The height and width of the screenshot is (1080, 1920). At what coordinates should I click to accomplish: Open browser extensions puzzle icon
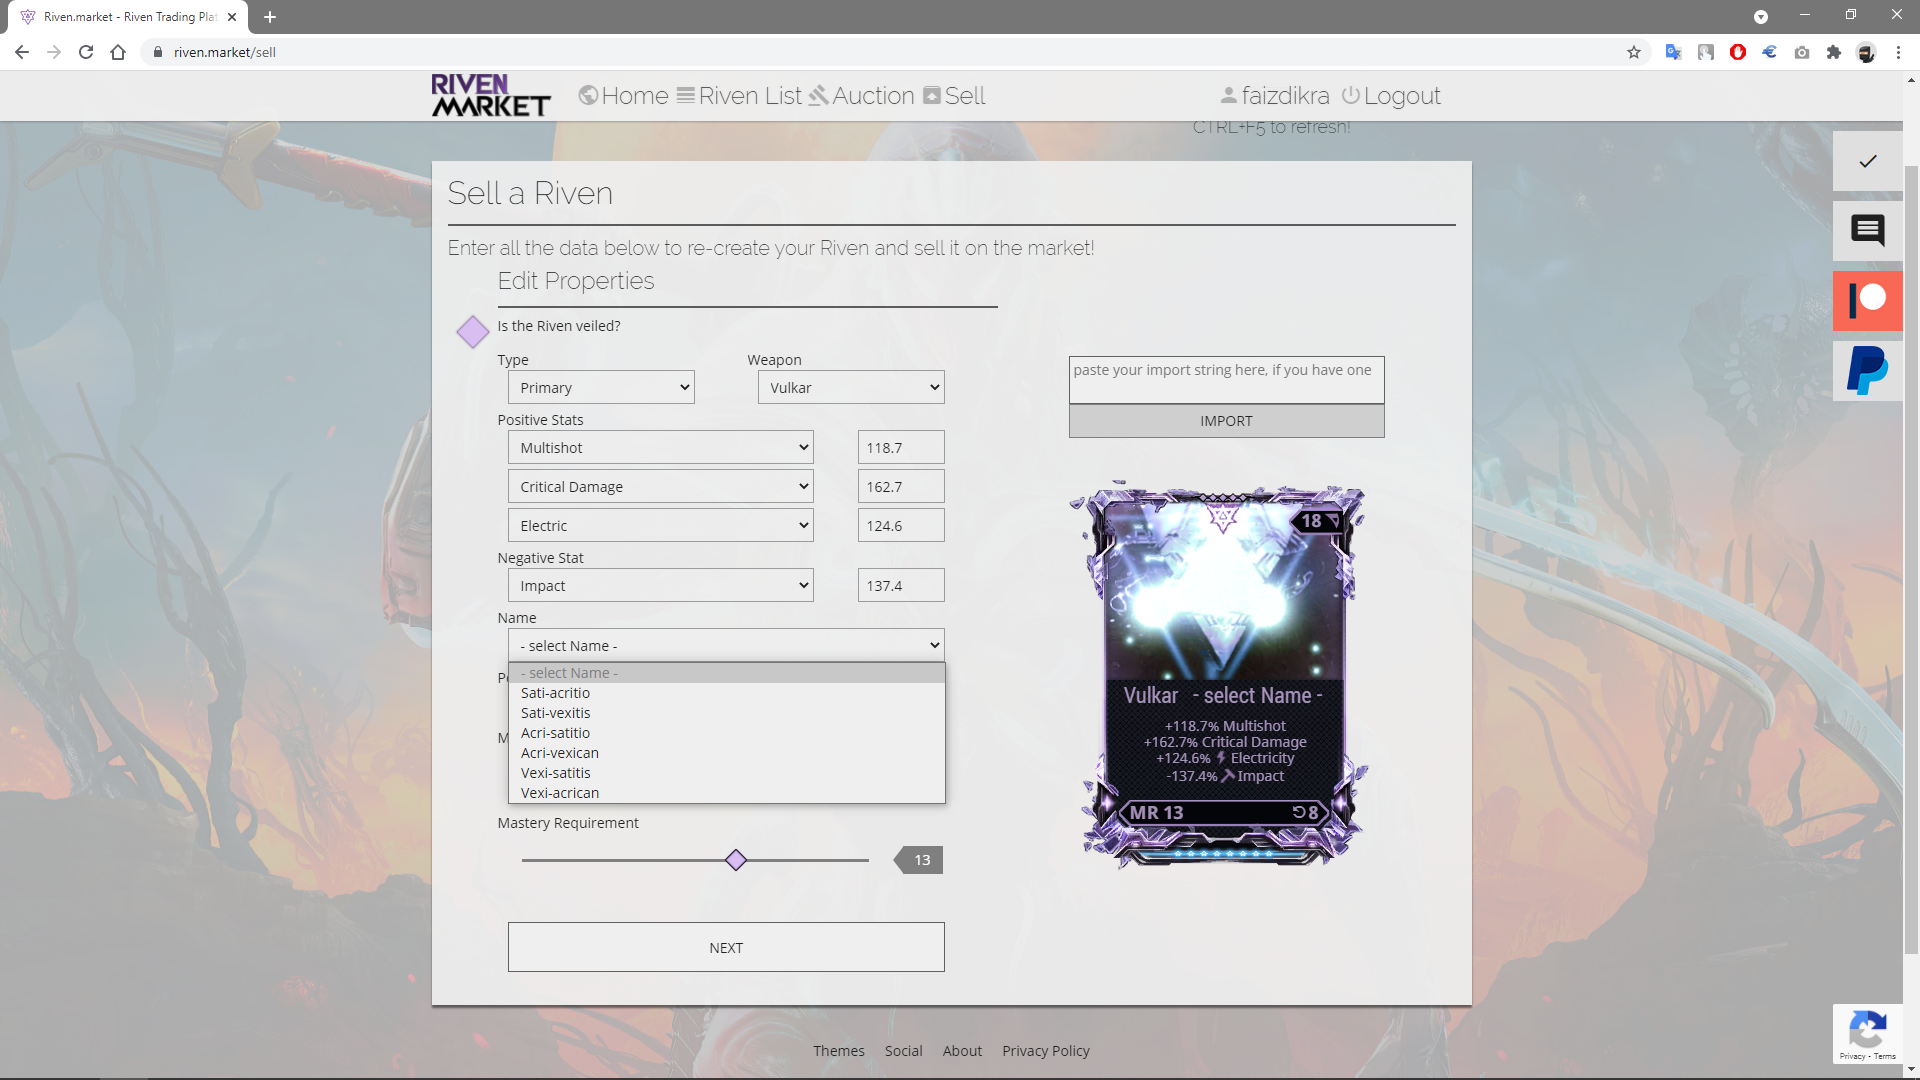[1834, 52]
